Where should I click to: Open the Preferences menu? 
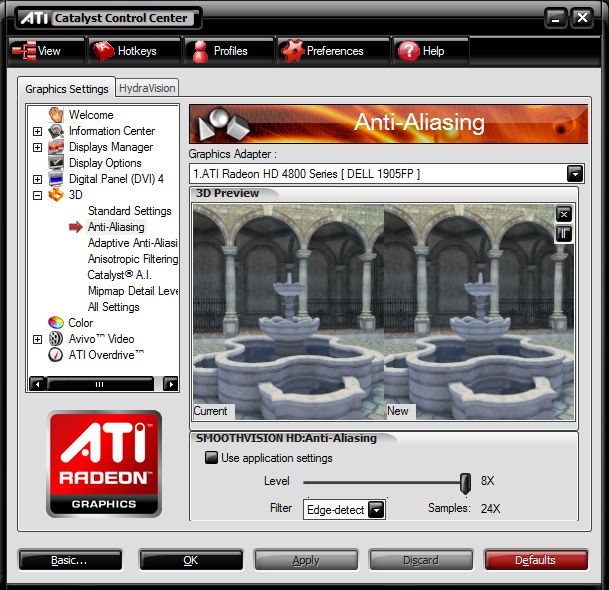click(x=333, y=51)
